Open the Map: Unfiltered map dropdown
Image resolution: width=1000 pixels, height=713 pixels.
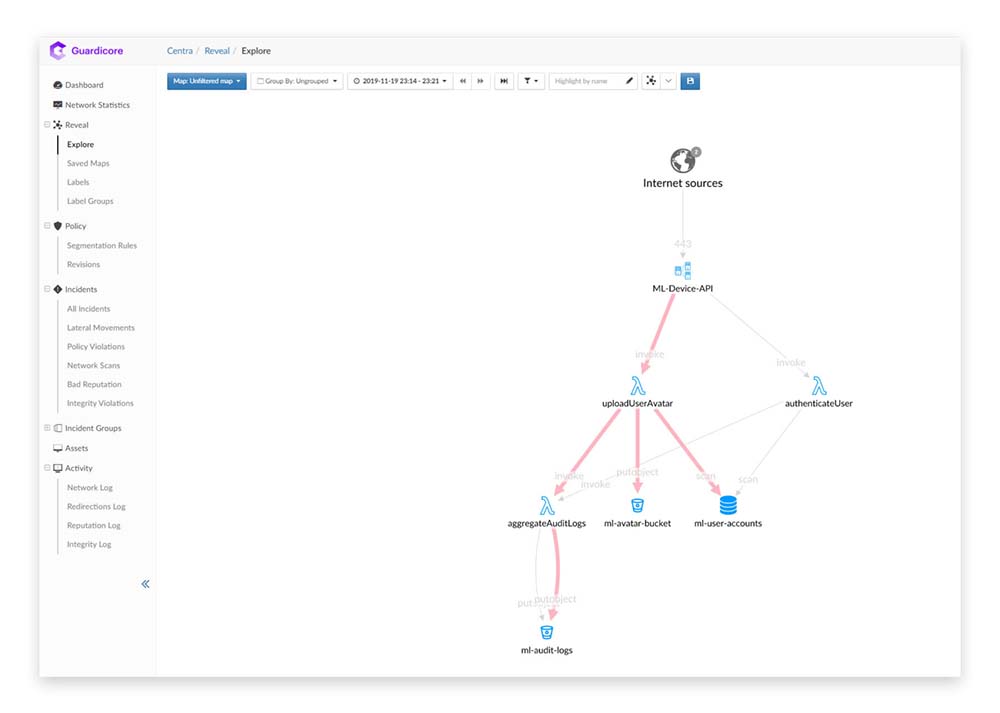pos(206,81)
